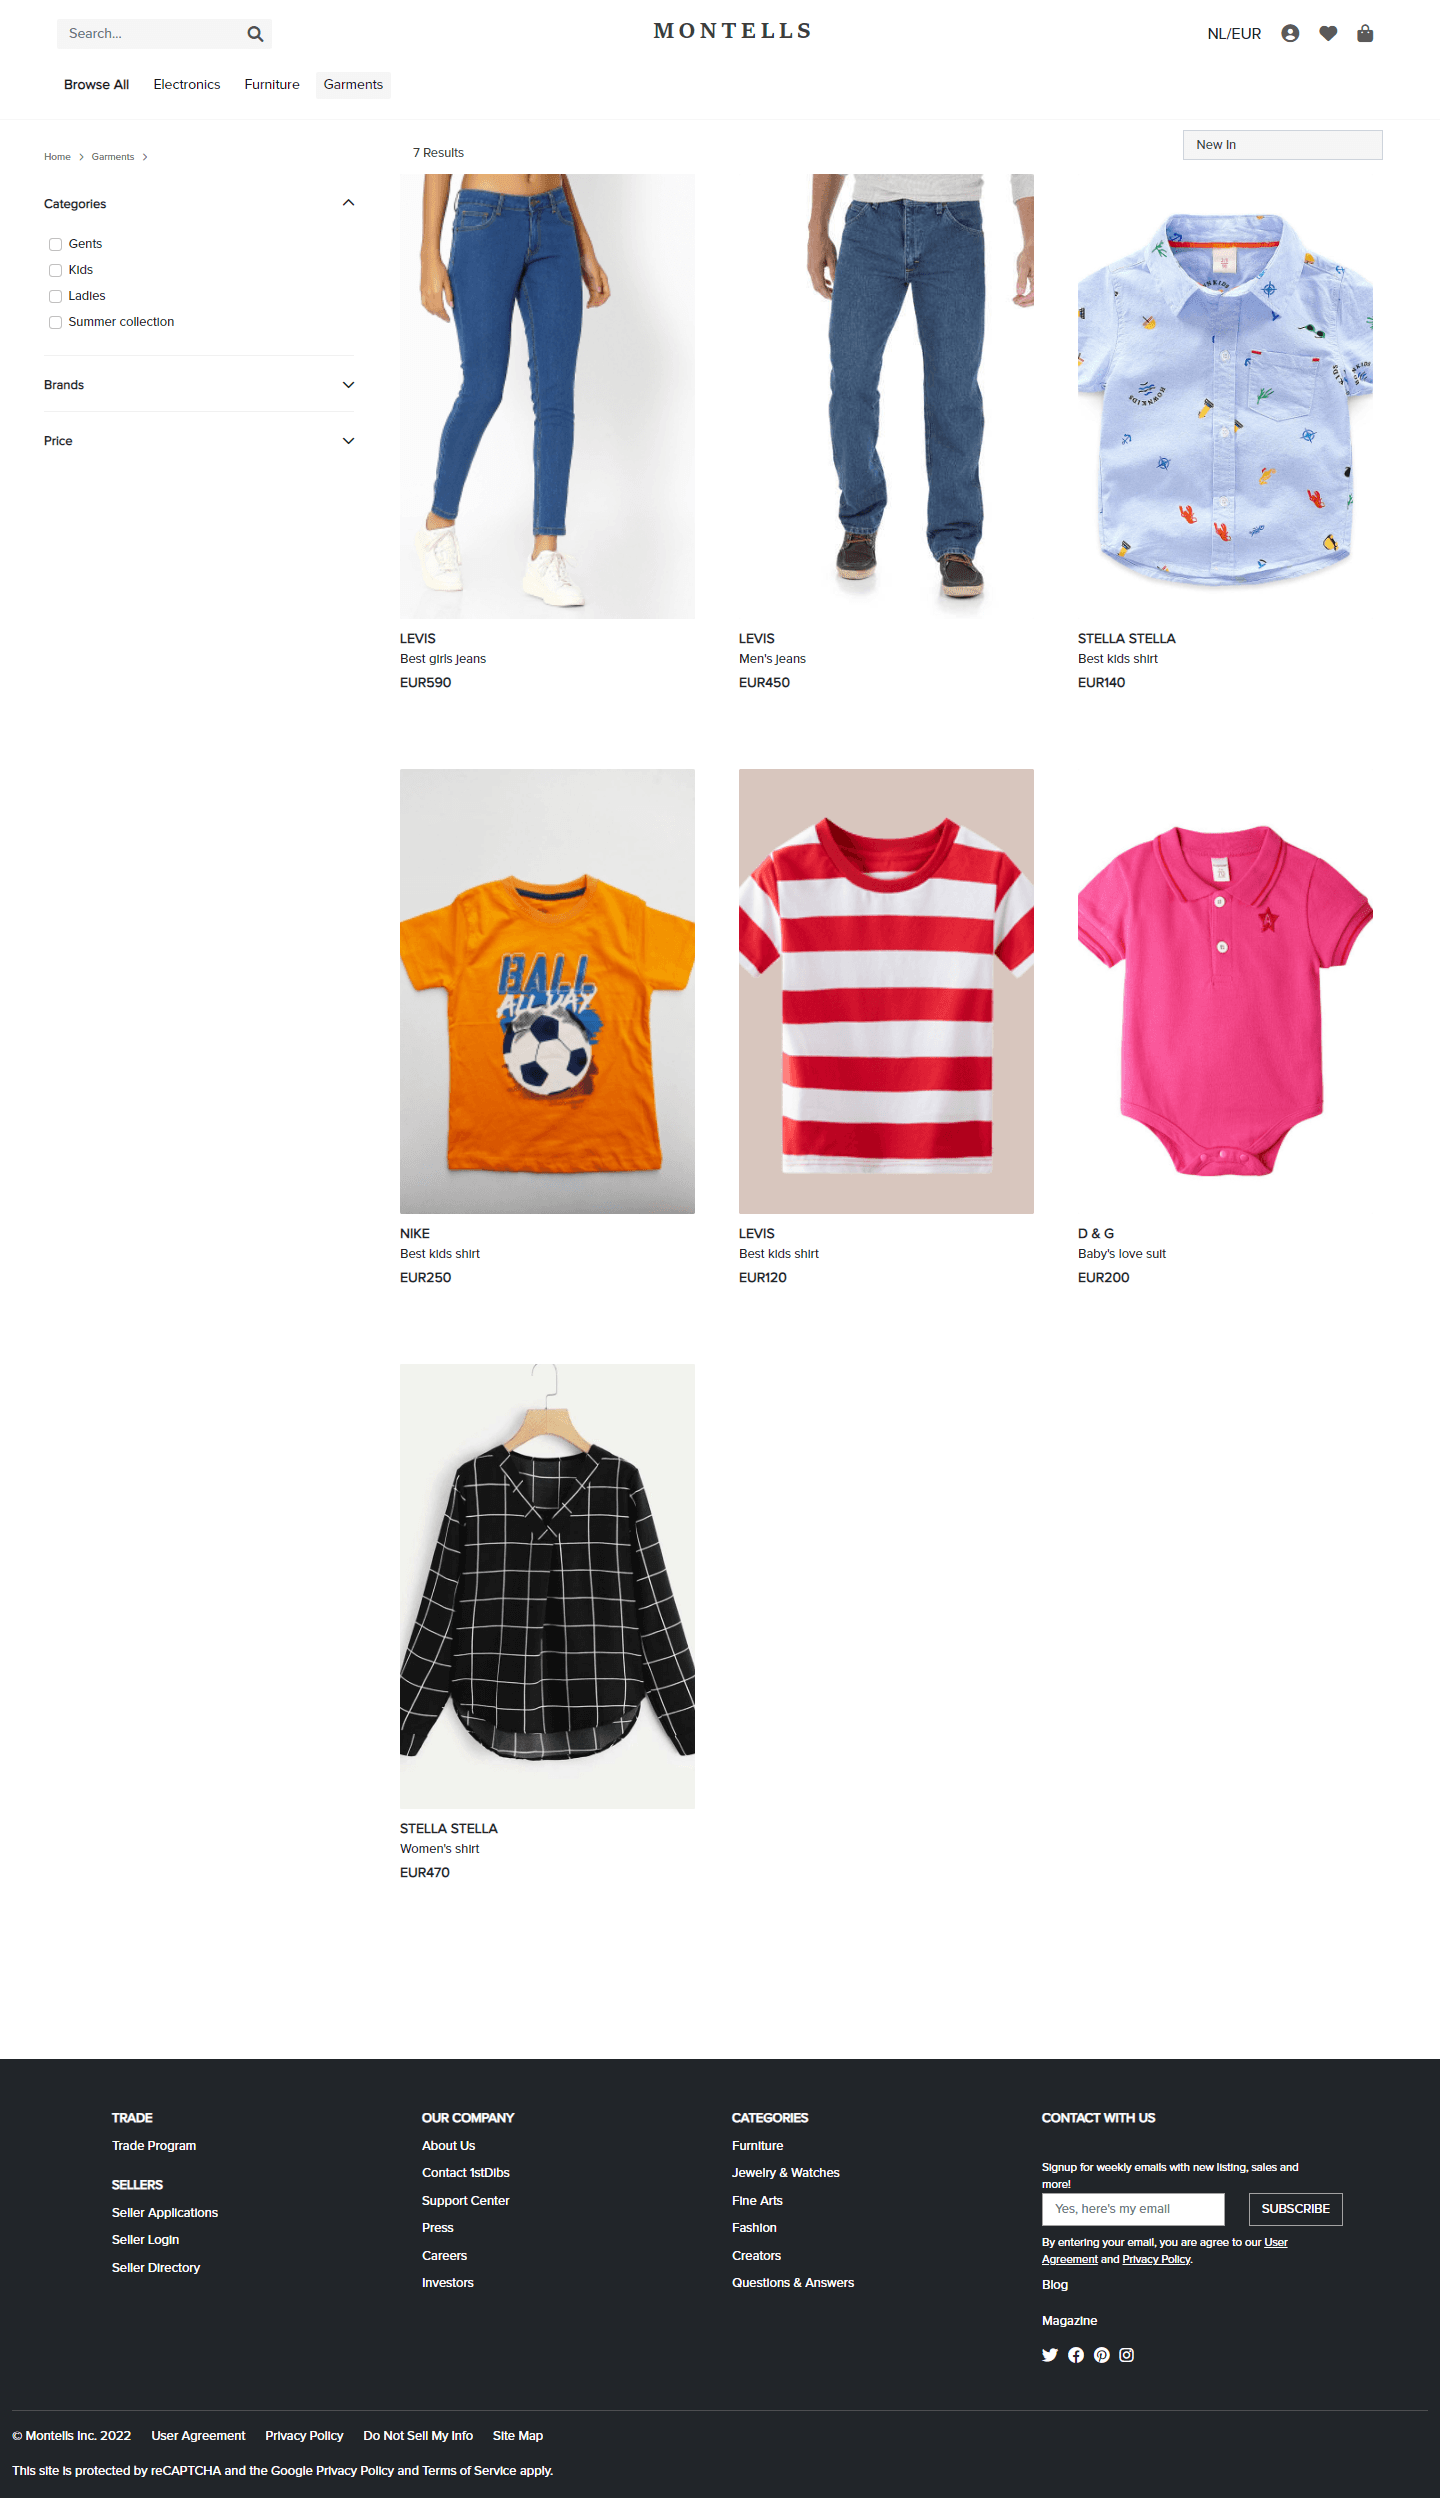Open the shopping bag icon
Image resolution: width=1440 pixels, height=2498 pixels.
(1365, 33)
